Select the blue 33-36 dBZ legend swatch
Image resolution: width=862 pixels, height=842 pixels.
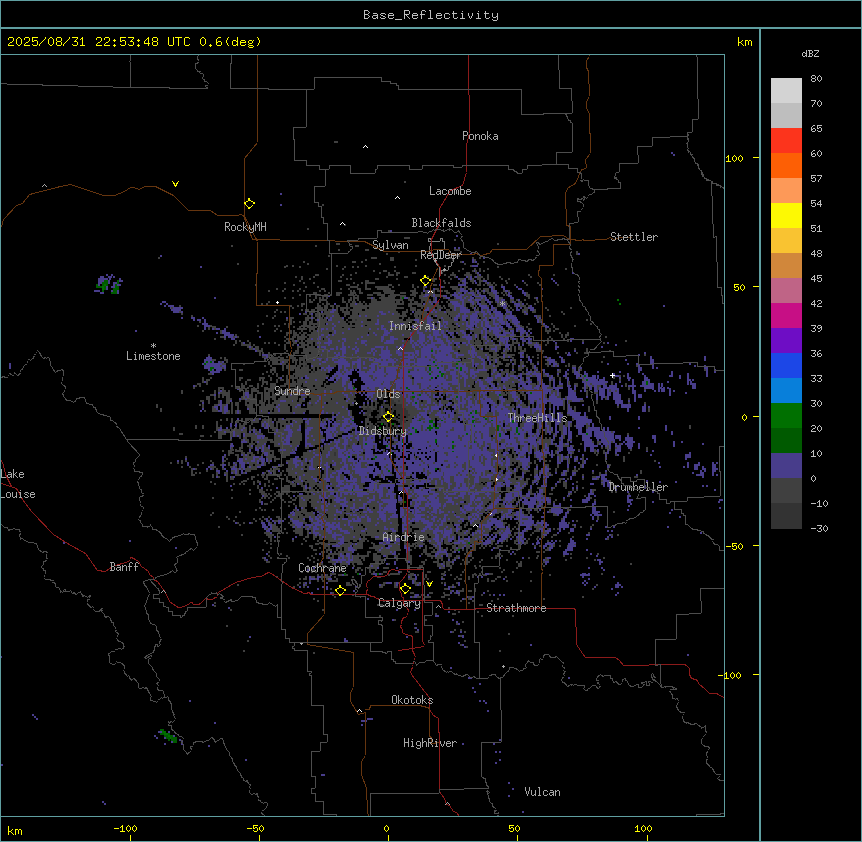[x=786, y=365]
